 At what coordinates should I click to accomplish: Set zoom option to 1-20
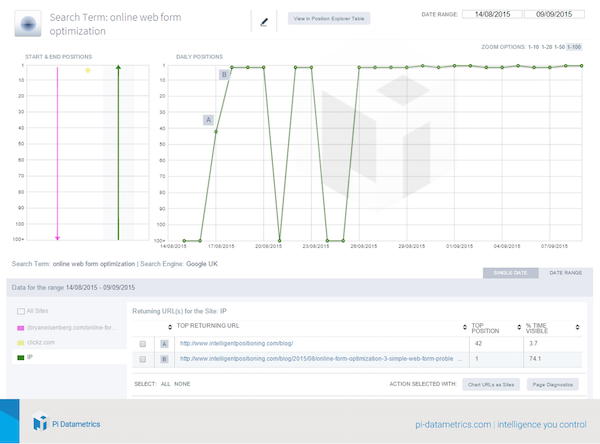(546, 47)
